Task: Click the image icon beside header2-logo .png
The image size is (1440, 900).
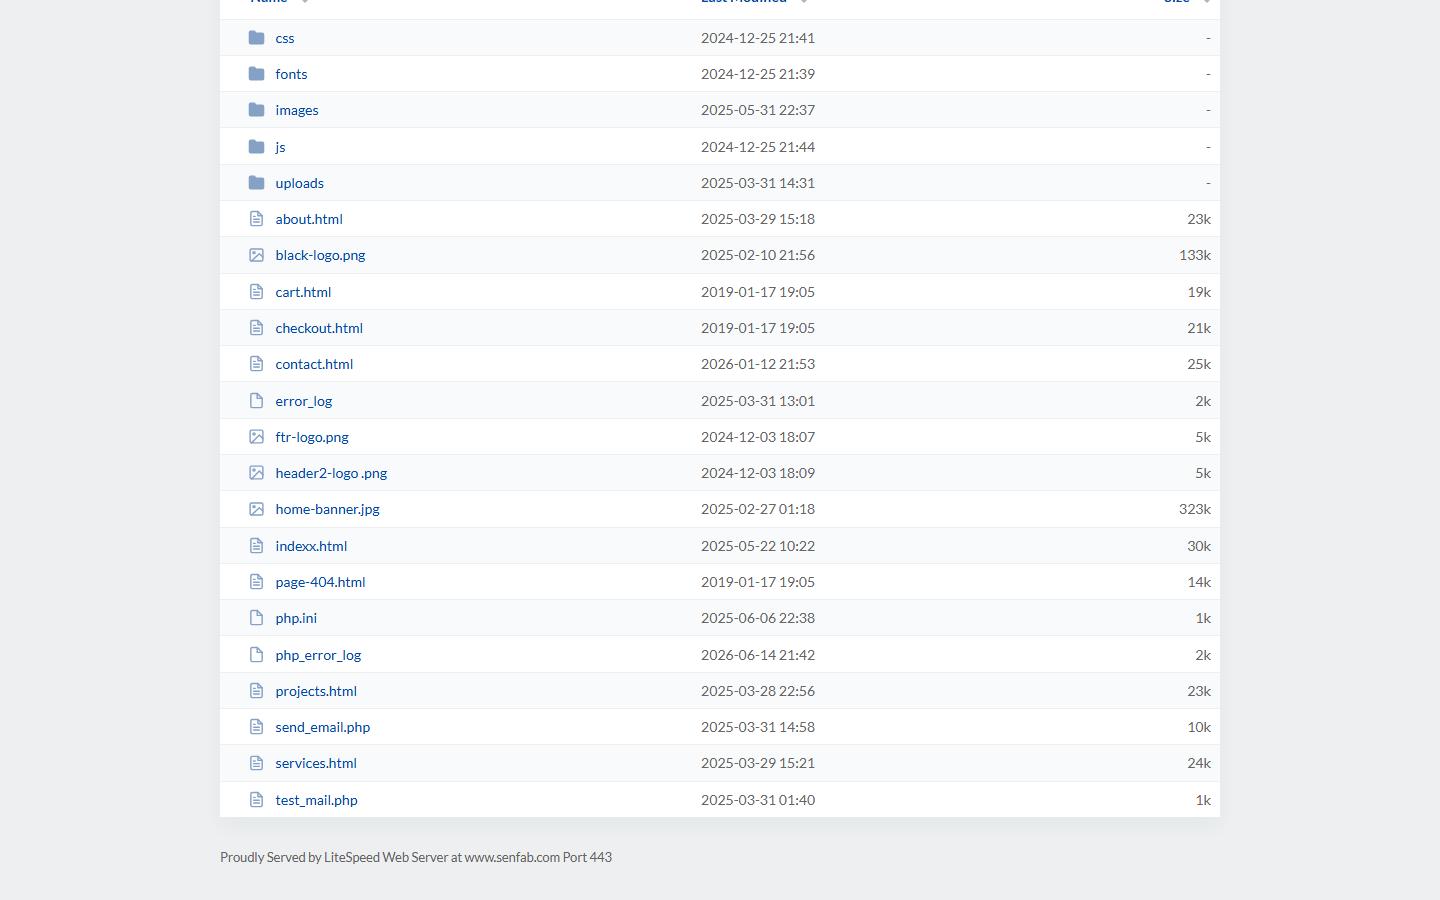Action: coord(256,473)
